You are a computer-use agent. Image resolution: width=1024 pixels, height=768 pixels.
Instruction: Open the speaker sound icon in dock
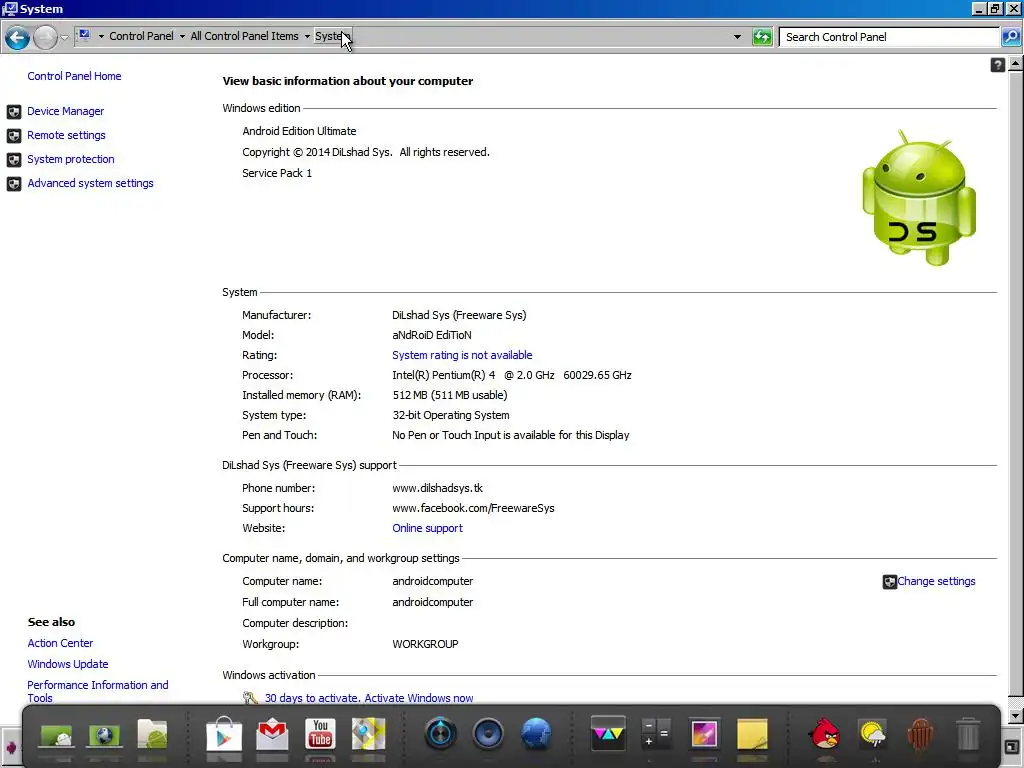click(488, 733)
